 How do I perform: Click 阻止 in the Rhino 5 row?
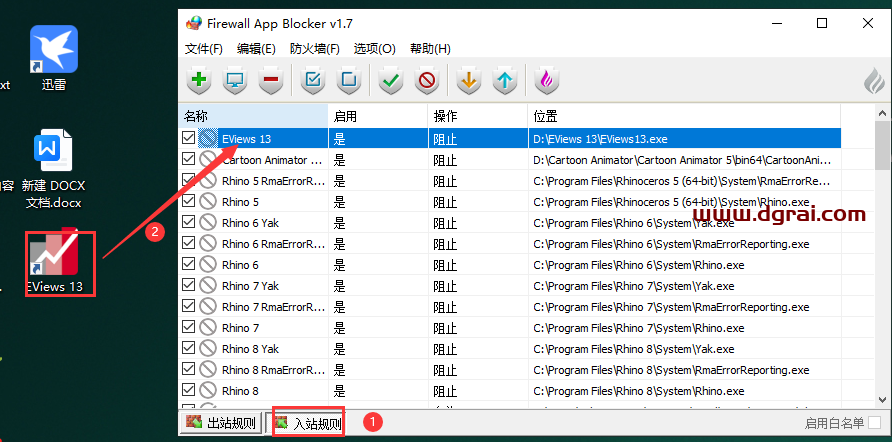[445, 202]
